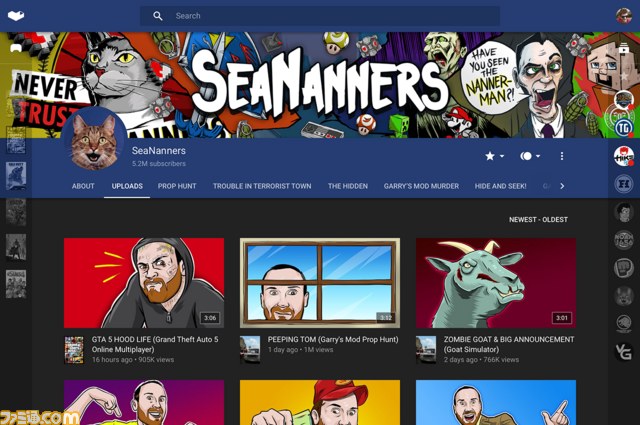Open the bottom game cover in left sidebar
640x425 pixels.
click(16, 284)
